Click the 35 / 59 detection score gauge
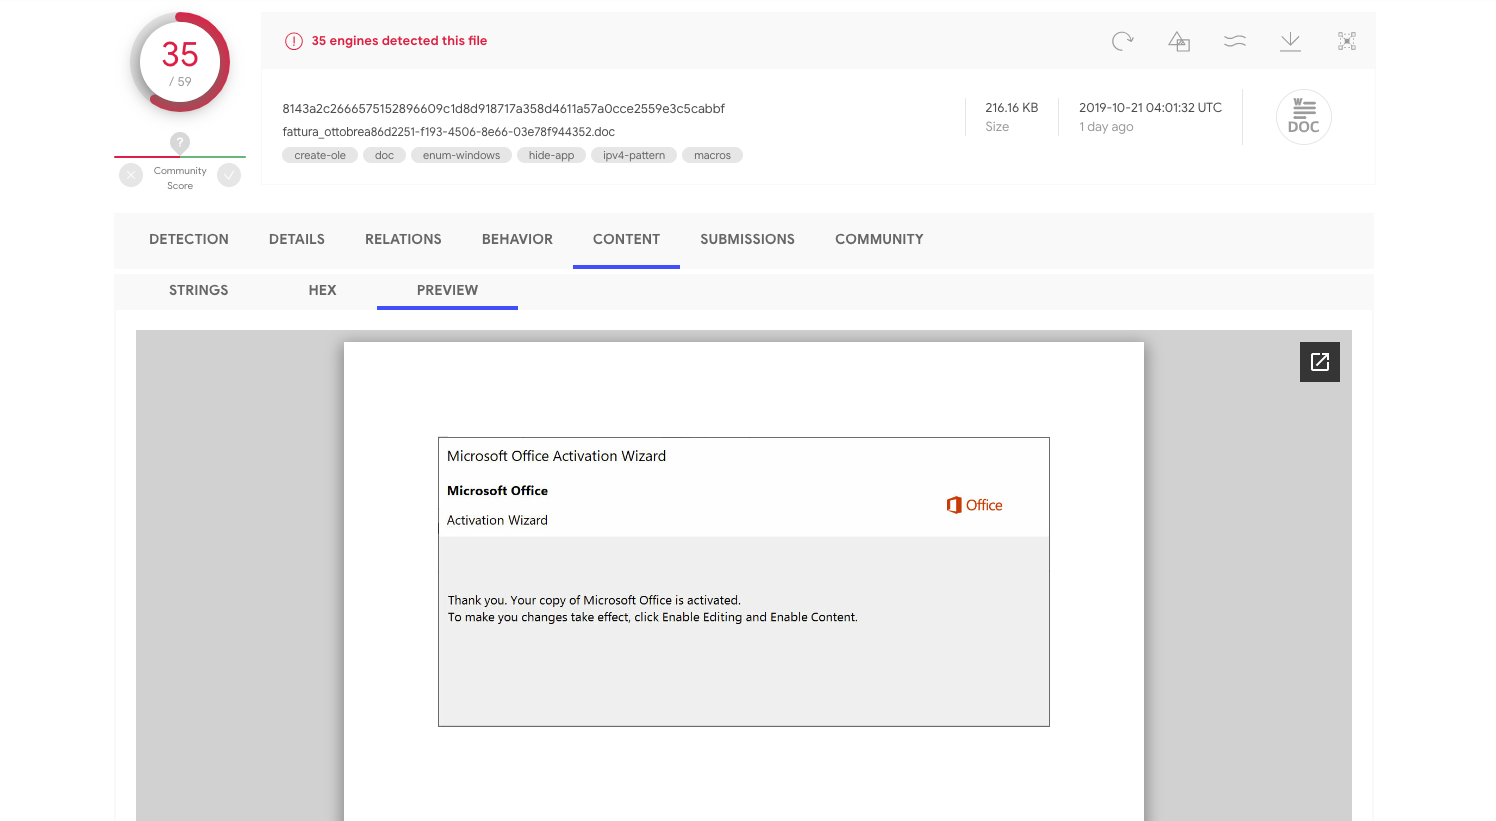The height and width of the screenshot is (821, 1496). [180, 62]
